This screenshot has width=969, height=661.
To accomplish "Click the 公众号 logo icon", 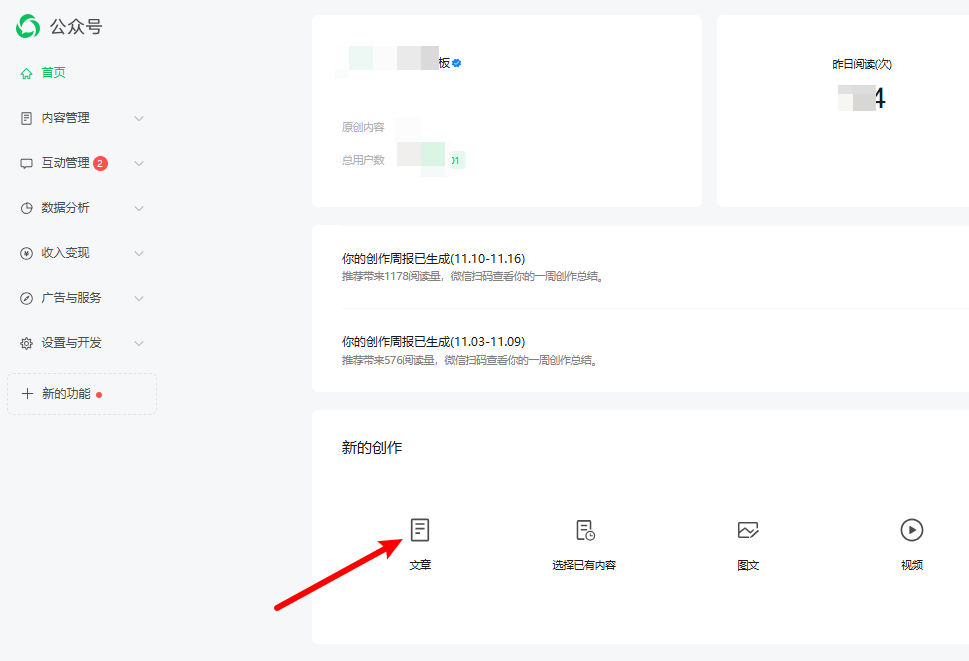I will [x=27, y=27].
